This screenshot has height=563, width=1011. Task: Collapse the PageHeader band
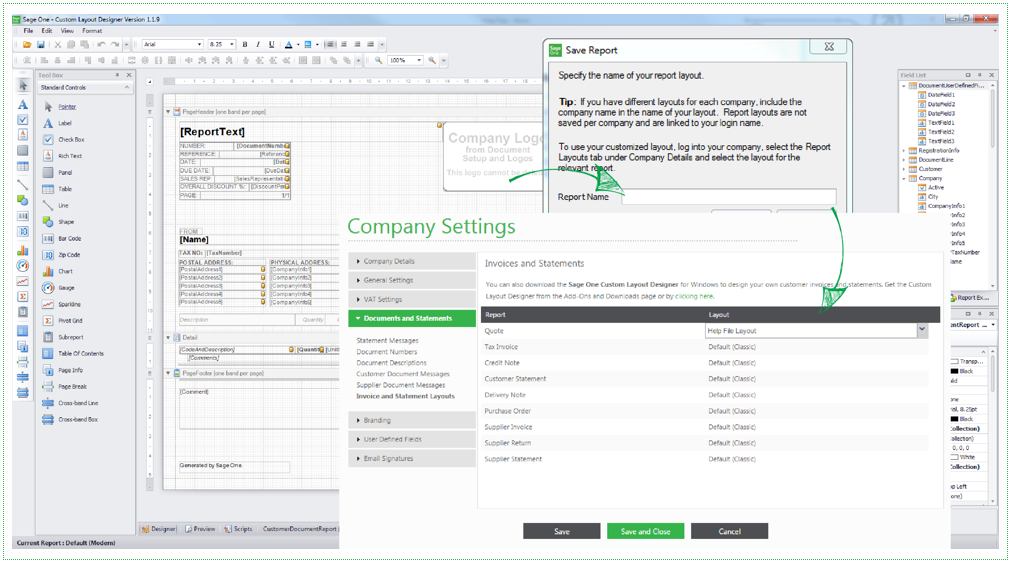coord(169,112)
